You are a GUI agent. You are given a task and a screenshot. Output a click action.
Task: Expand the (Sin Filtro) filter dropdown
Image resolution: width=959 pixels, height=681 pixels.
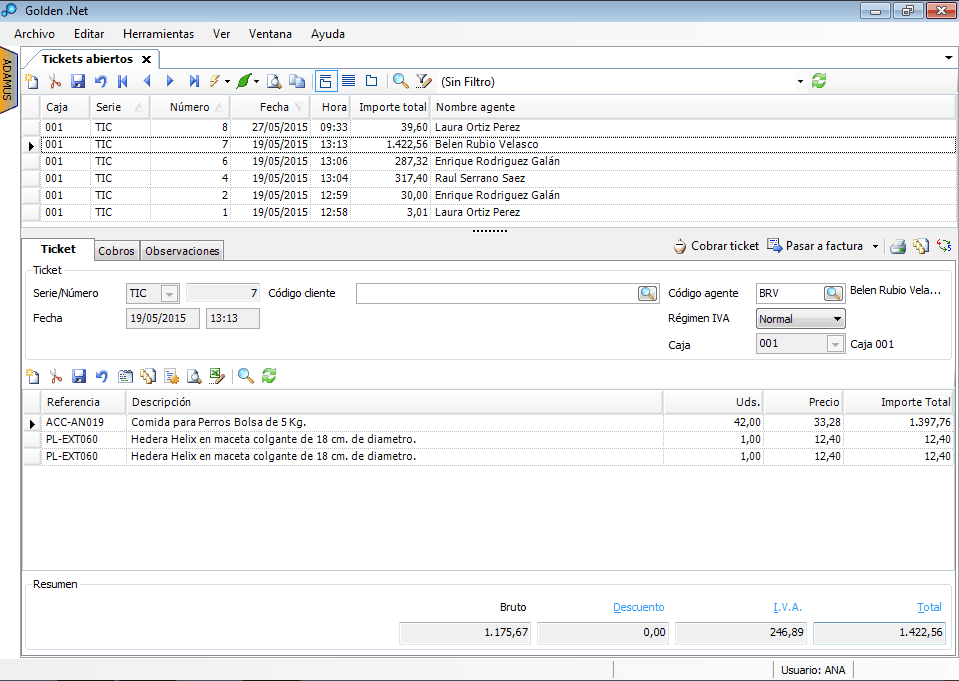click(800, 82)
